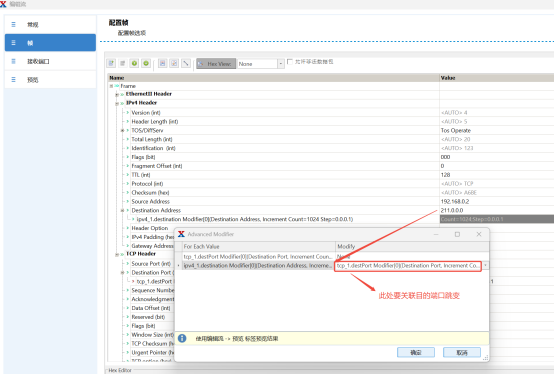The image size is (554, 375).
Task: Select the highlighted 帧 sidebar page
Action: click(x=50, y=43)
